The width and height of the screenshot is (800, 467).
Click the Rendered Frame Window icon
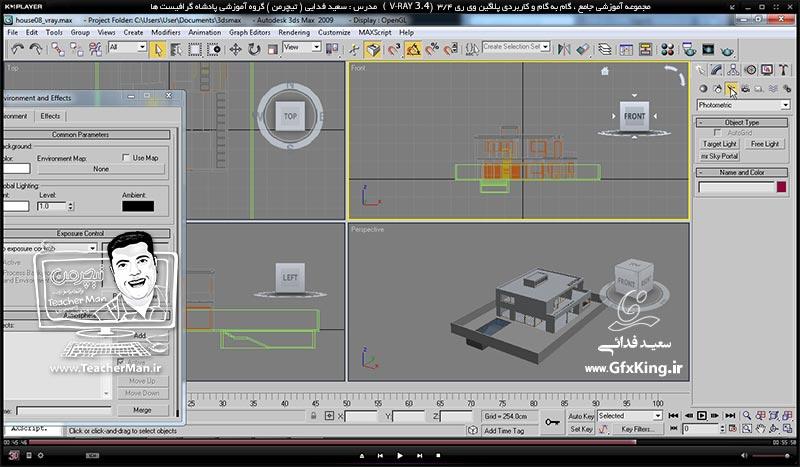point(708,50)
